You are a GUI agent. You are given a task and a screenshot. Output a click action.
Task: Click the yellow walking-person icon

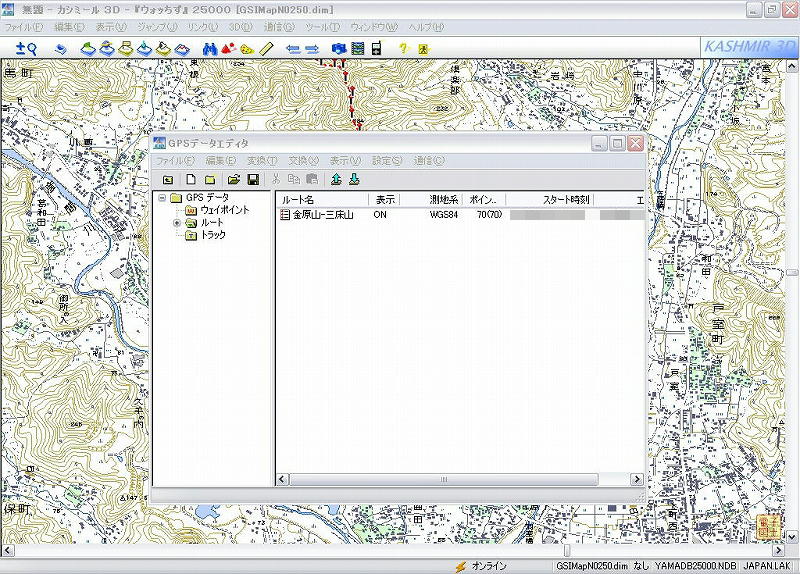pyautogui.click(x=423, y=49)
